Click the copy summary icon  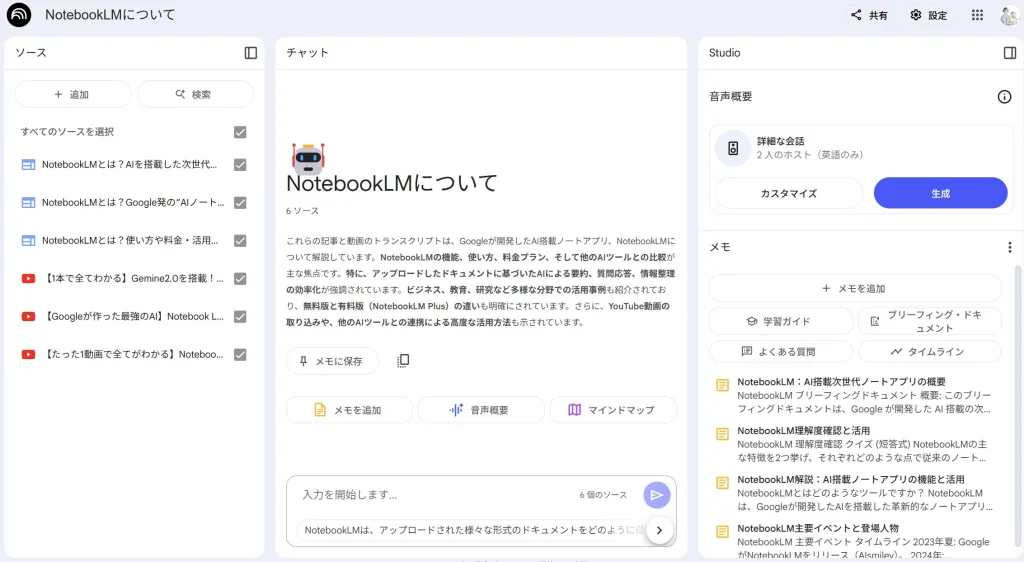pyautogui.click(x=403, y=360)
